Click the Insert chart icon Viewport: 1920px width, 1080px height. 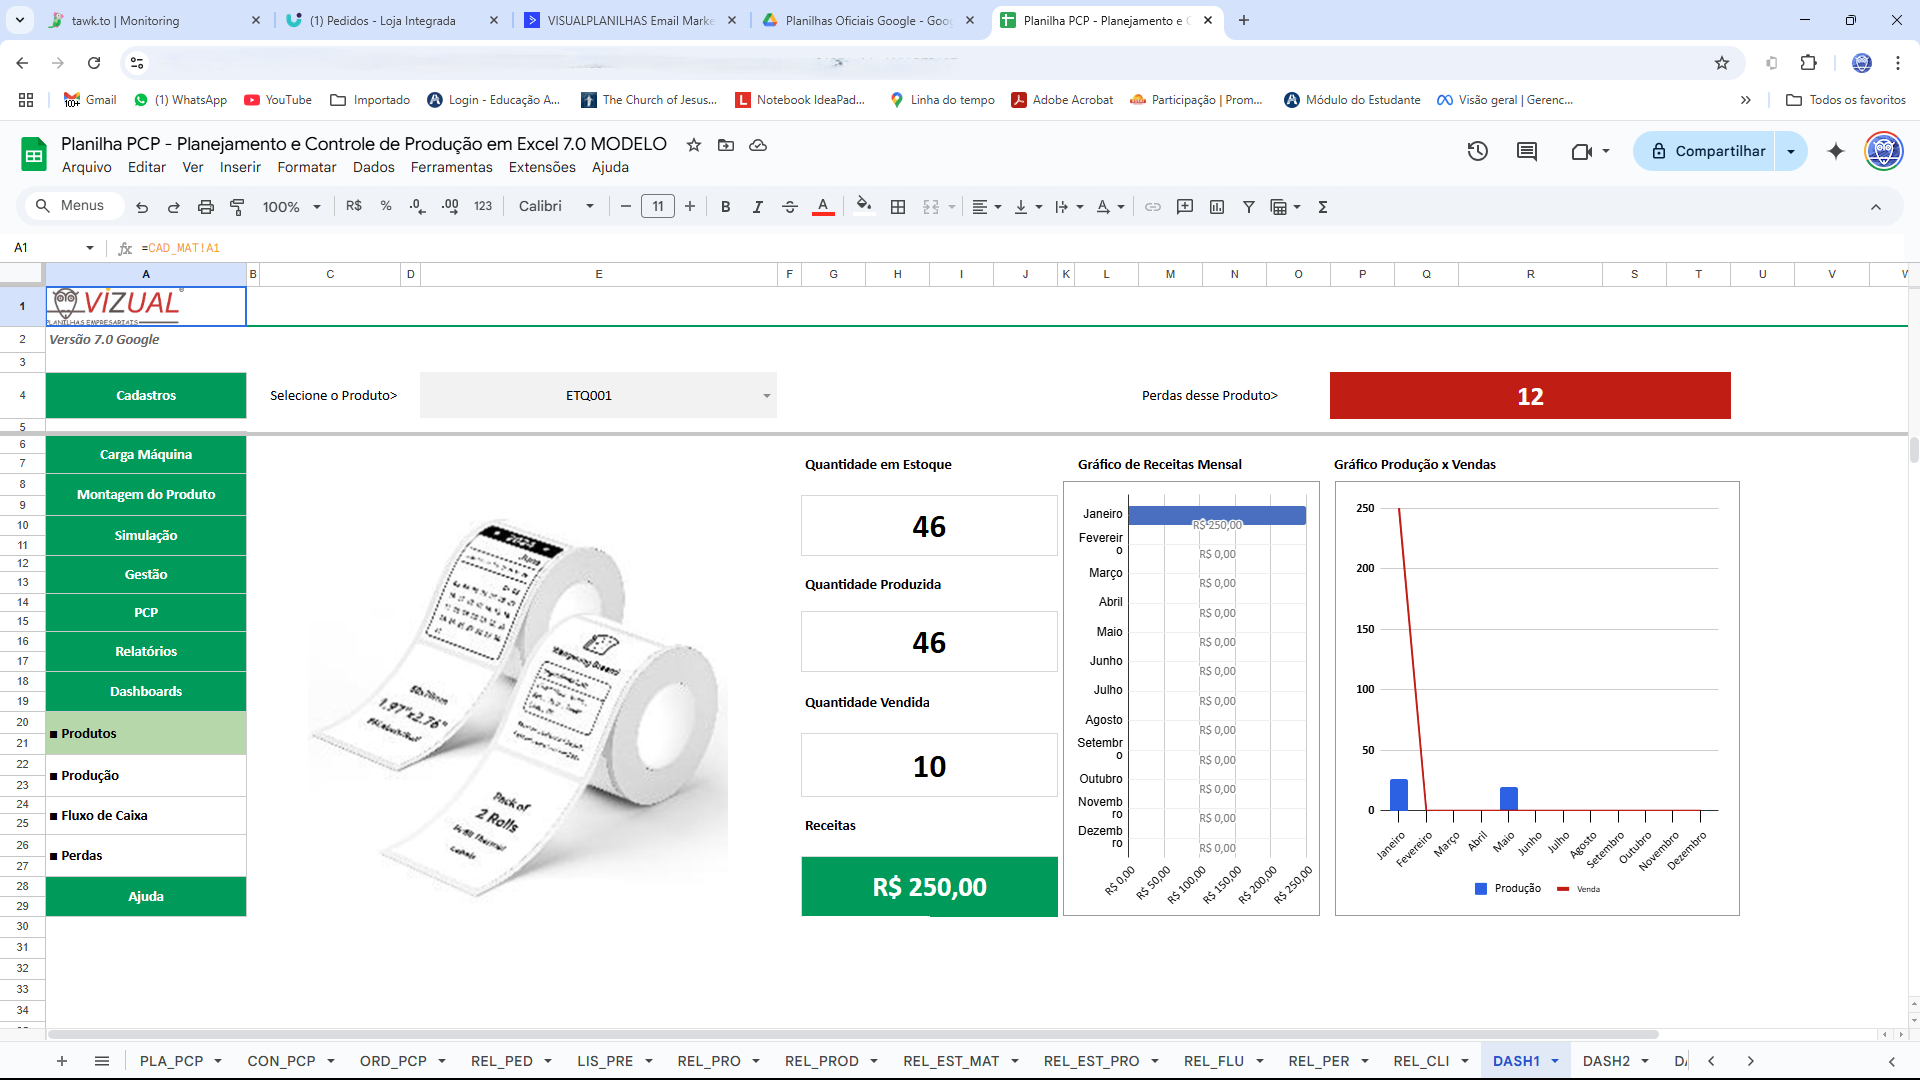tap(1217, 207)
